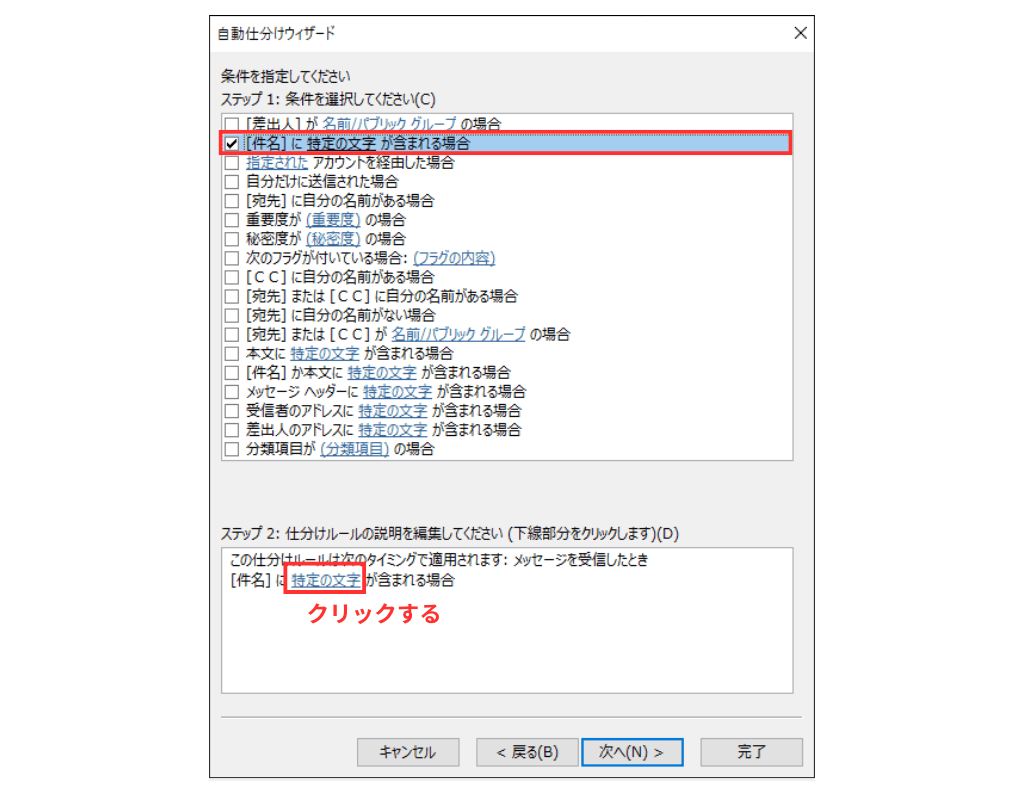This screenshot has width=1024, height=800.
Task: Open the 「(秘密度)」 link
Action: coord(332,238)
